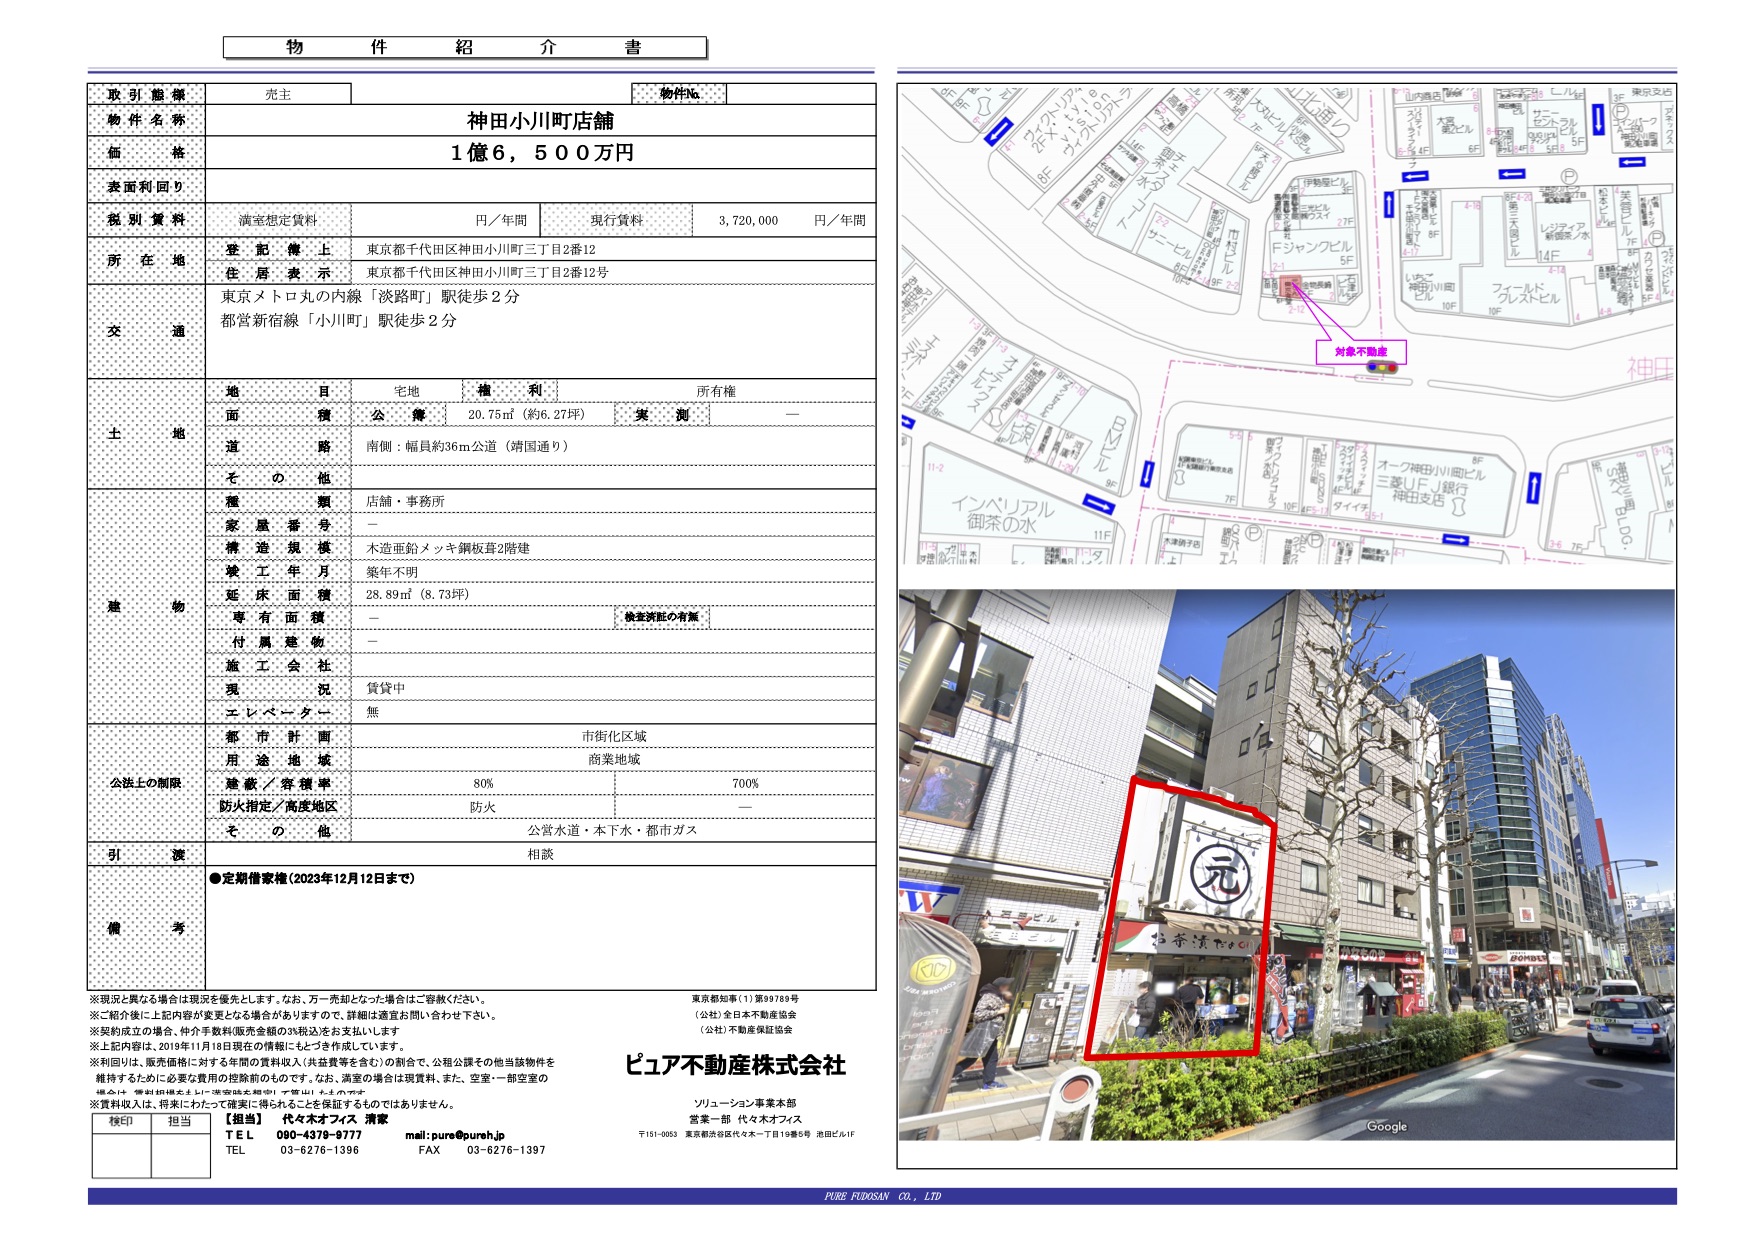This screenshot has width=1753, height=1240.
Task: Click the PURE FUDOSAN CO., LTD footer bar
Action: click(x=881, y=1196)
